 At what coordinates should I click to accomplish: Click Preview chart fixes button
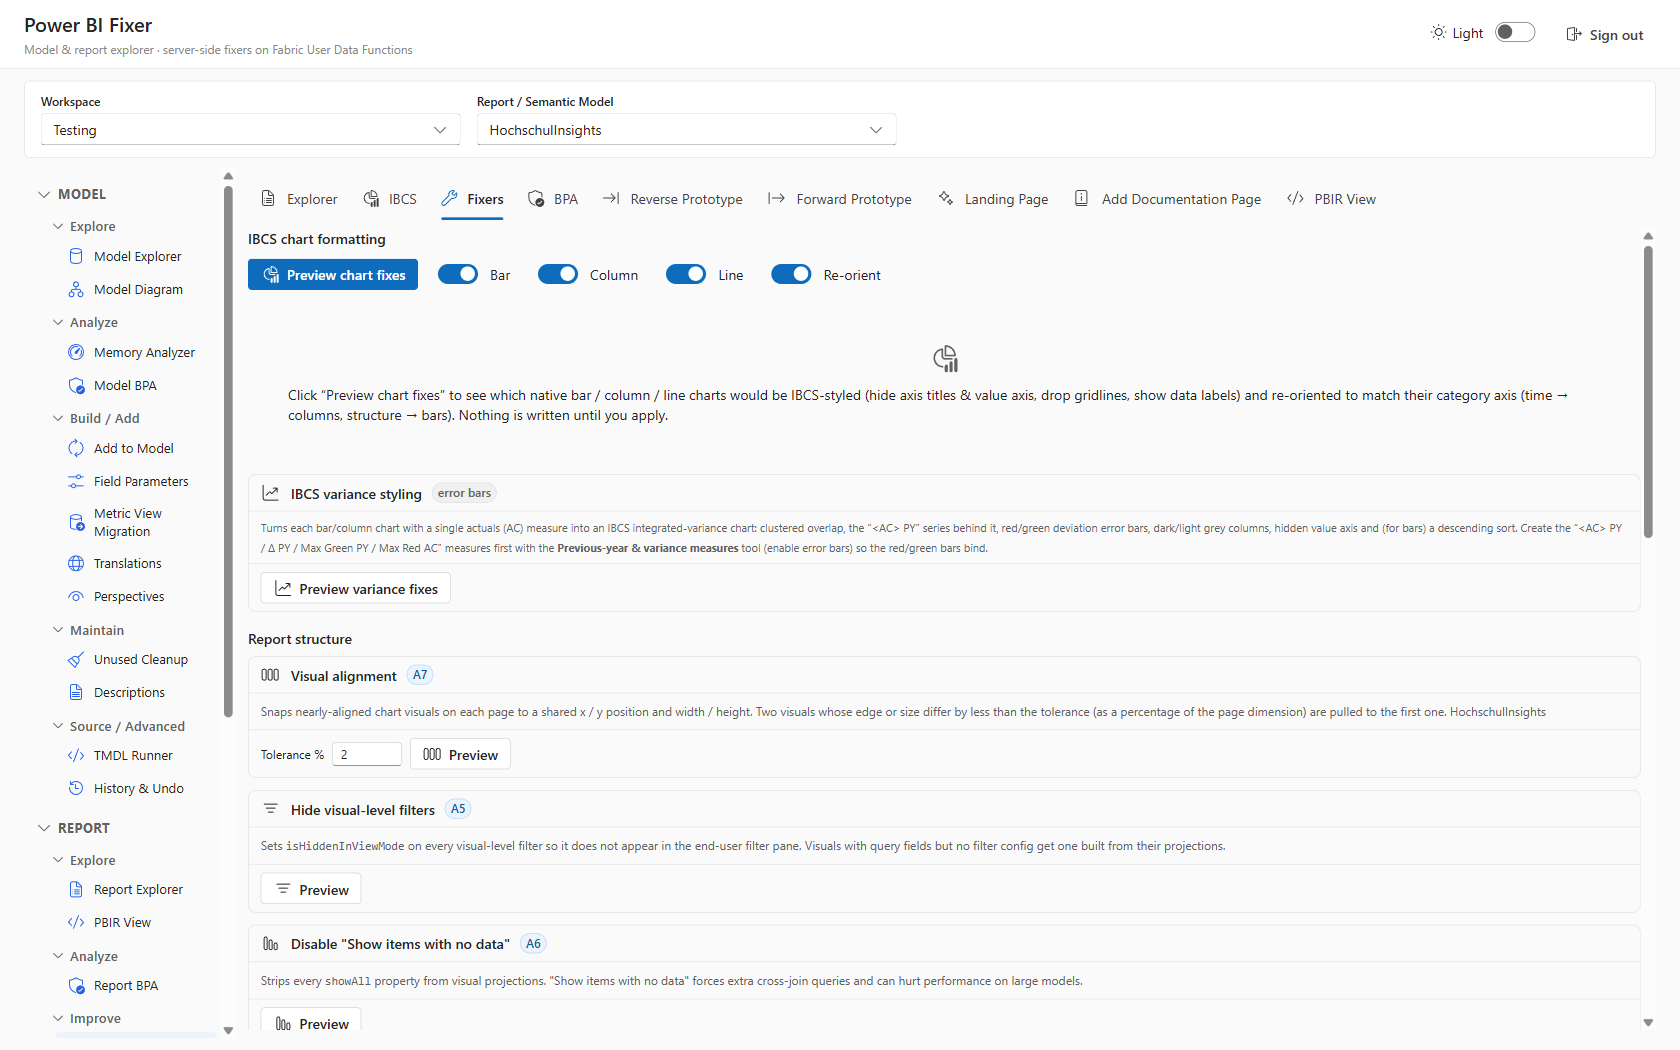333,275
